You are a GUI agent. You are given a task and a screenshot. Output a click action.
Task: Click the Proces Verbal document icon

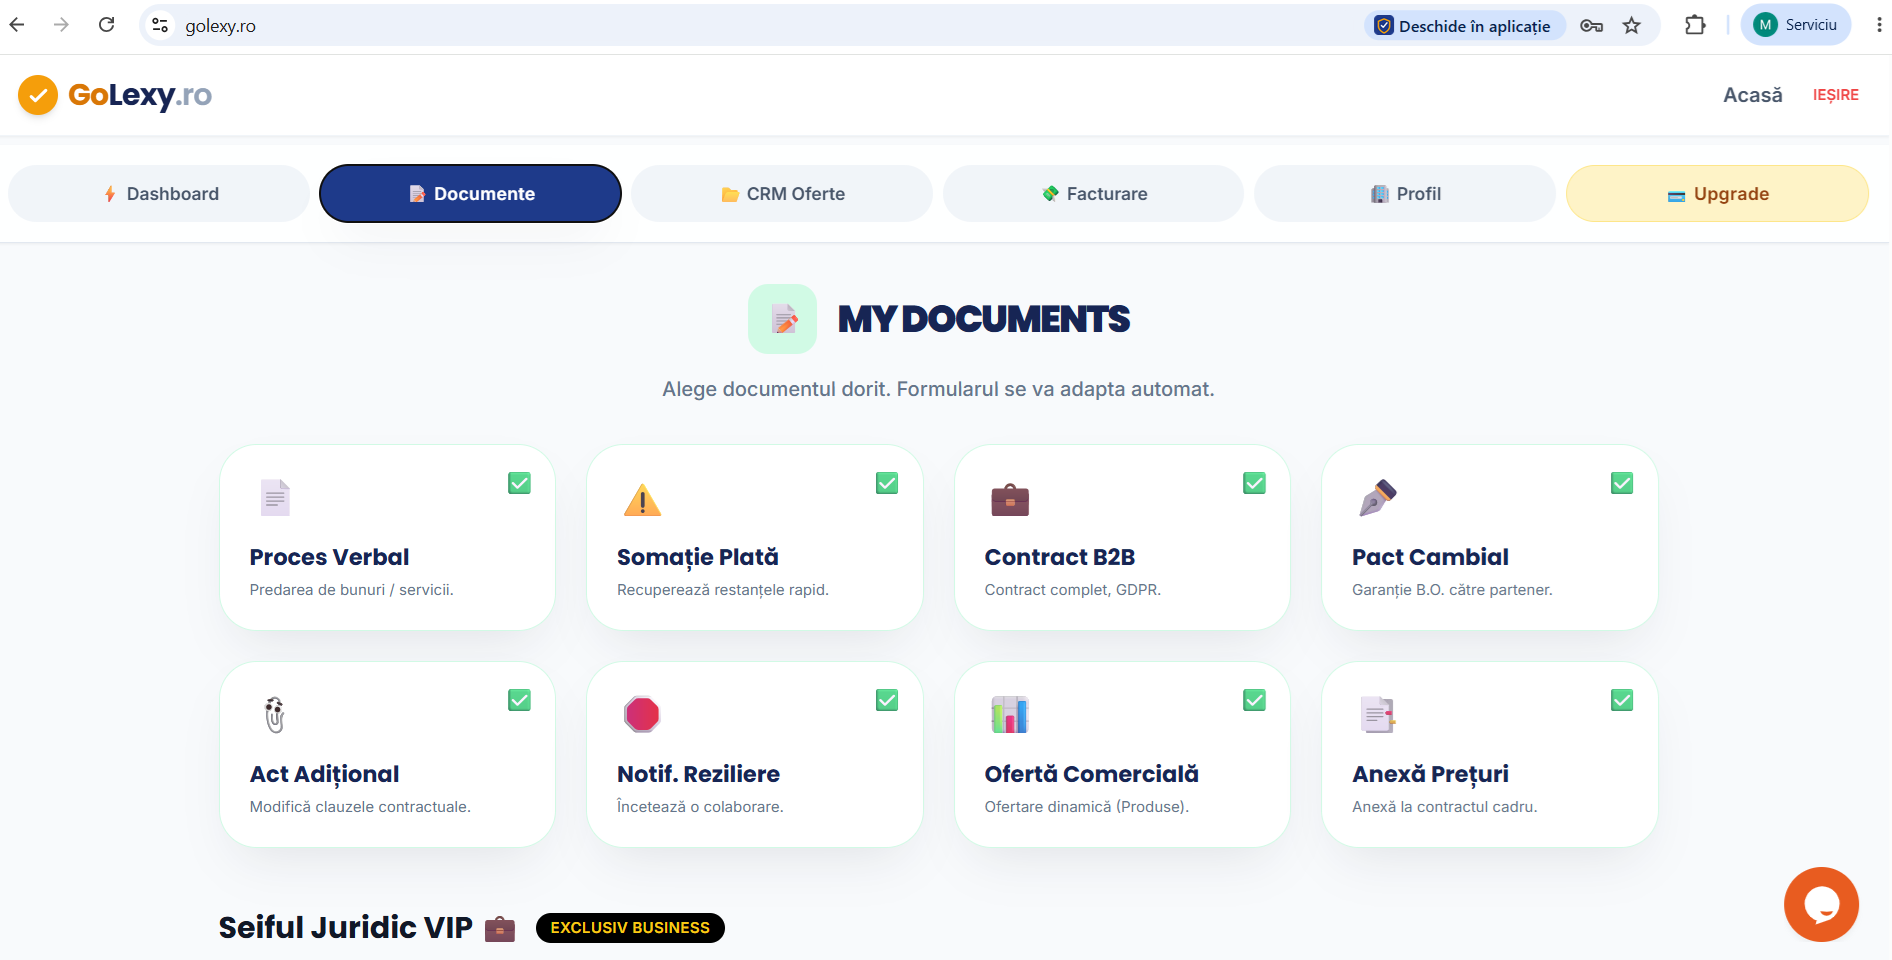[x=275, y=498]
